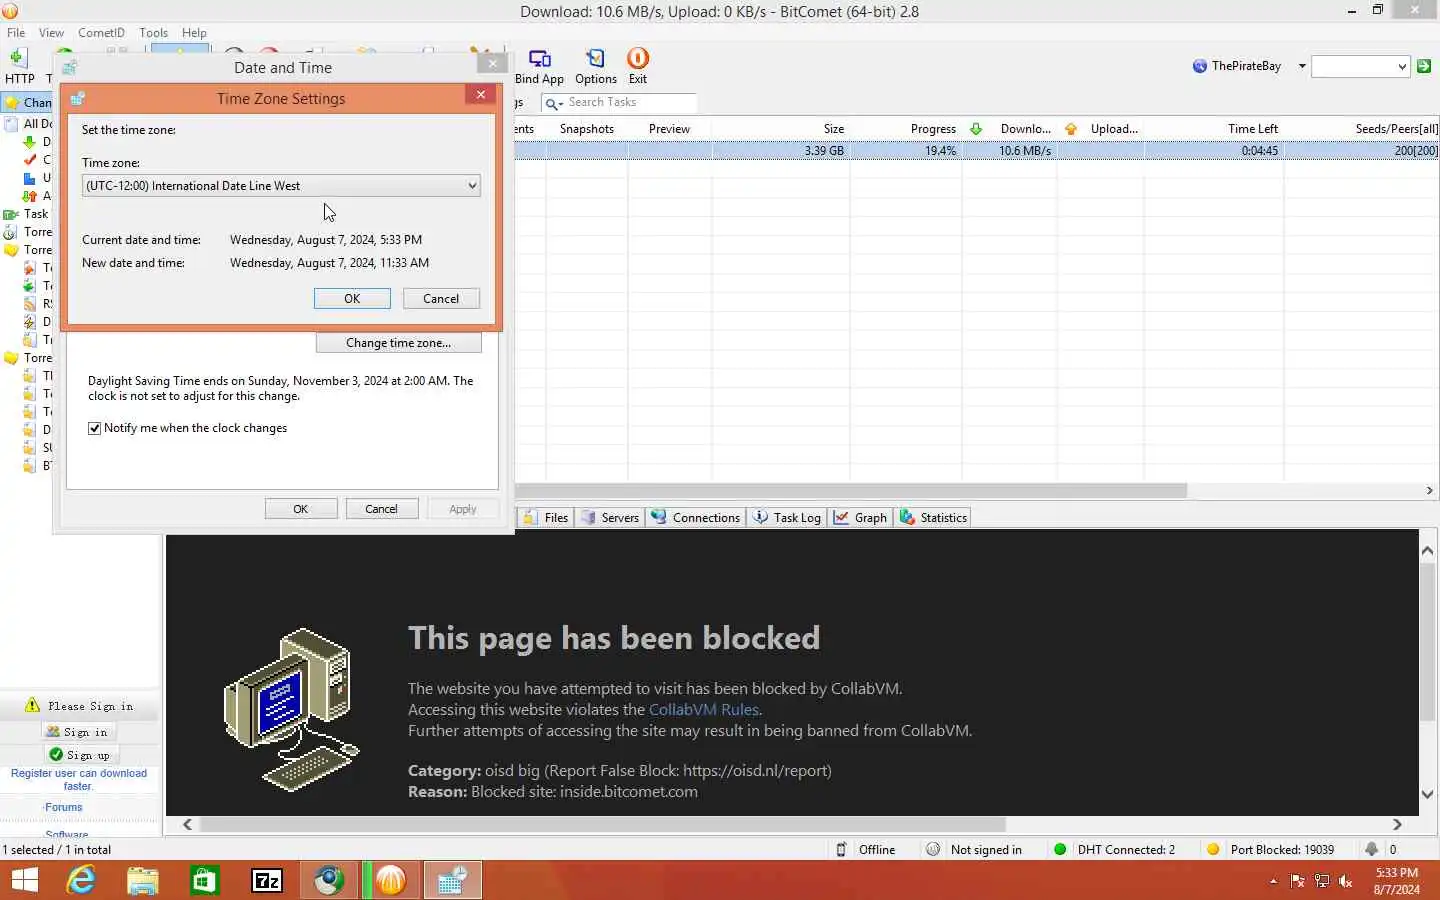Open 7-Zip from taskbar
Viewport: 1440px width, 900px height.
tap(267, 880)
